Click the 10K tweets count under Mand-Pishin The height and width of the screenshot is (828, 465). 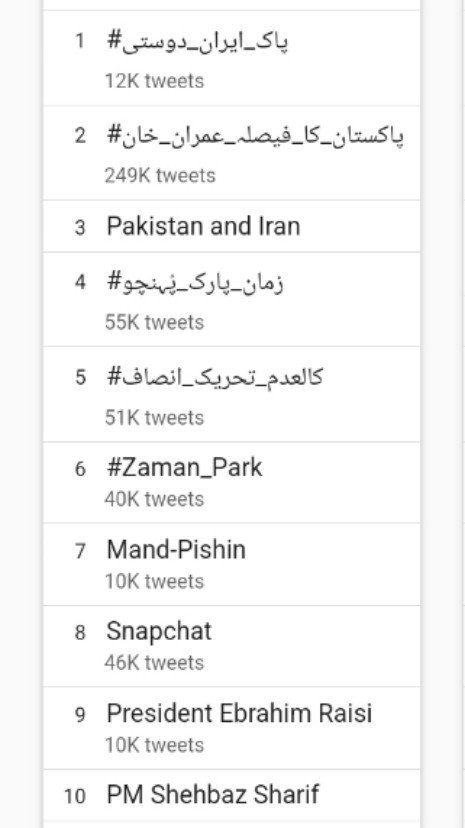tap(154, 581)
